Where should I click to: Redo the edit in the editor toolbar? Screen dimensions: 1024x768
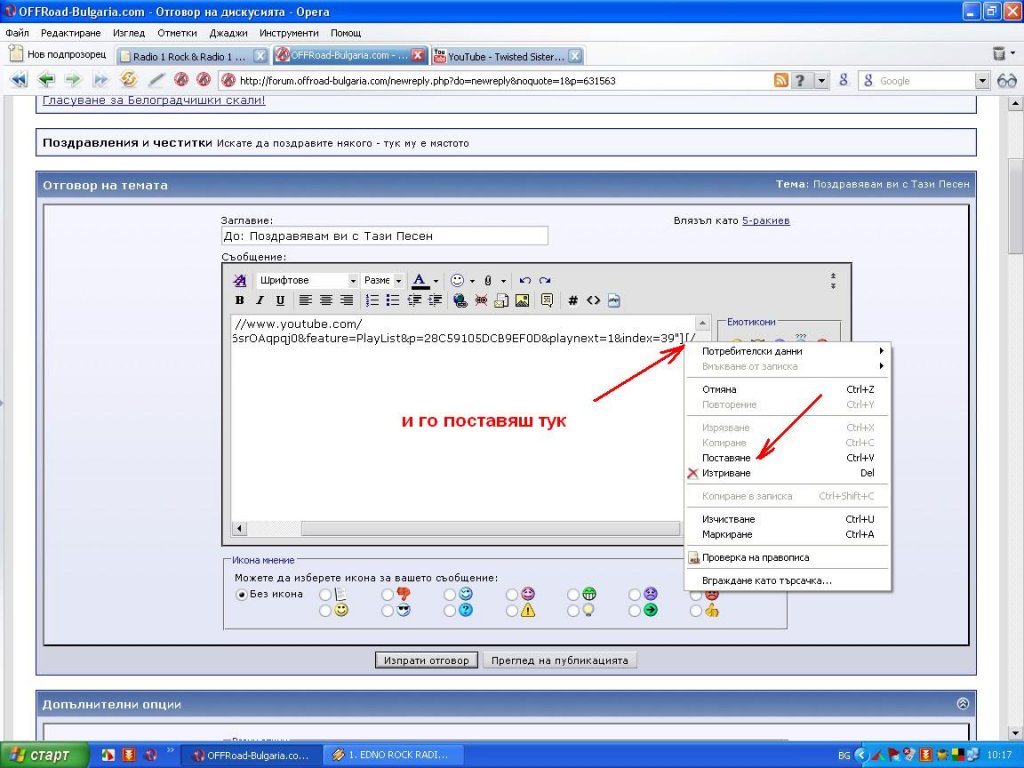(545, 280)
